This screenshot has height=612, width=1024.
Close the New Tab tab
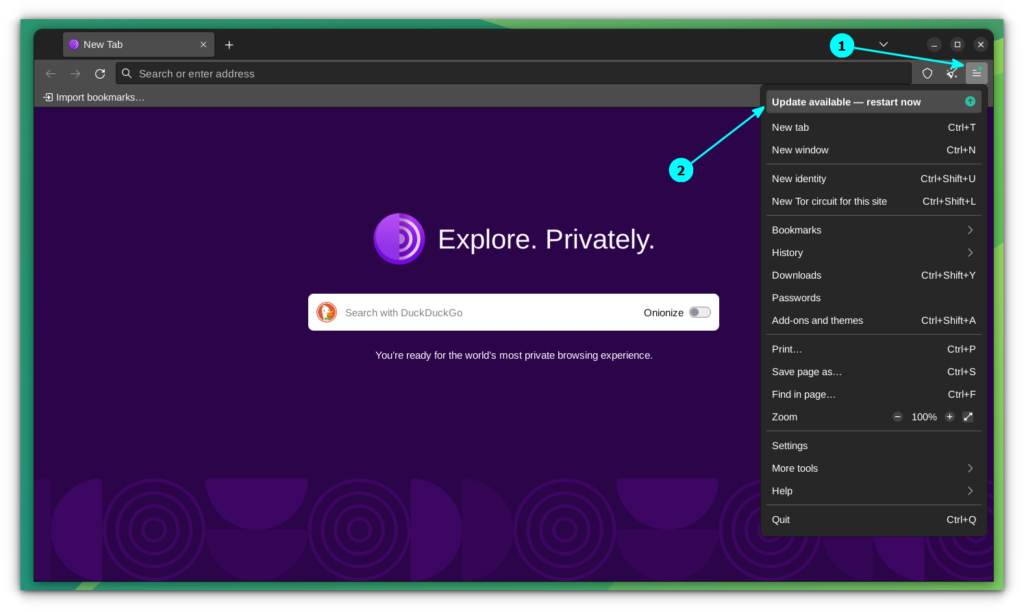[x=203, y=44]
